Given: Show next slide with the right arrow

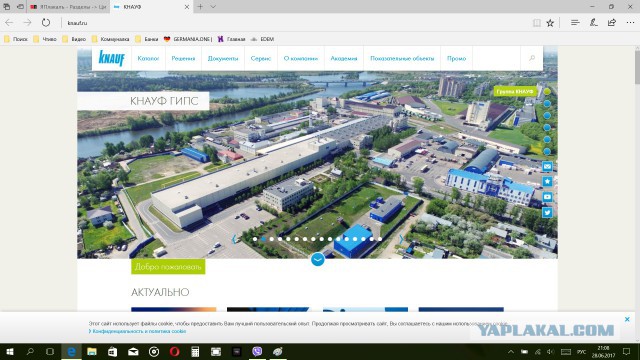Looking at the screenshot, I should [401, 239].
